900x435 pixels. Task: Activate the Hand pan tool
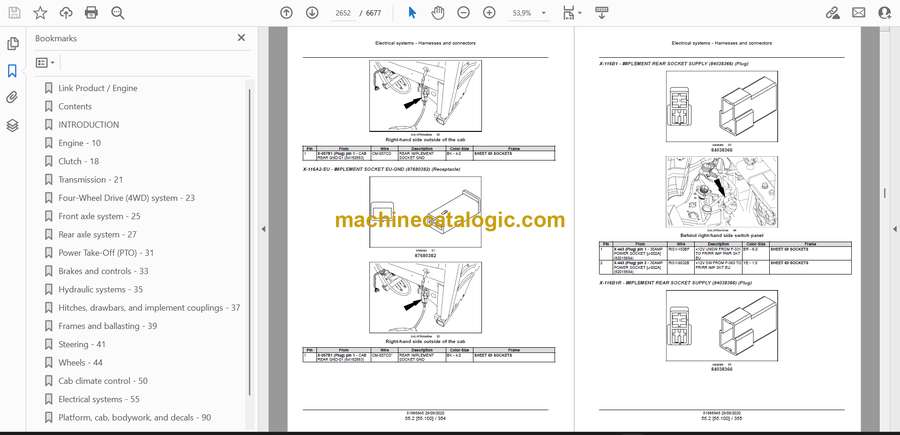438,13
